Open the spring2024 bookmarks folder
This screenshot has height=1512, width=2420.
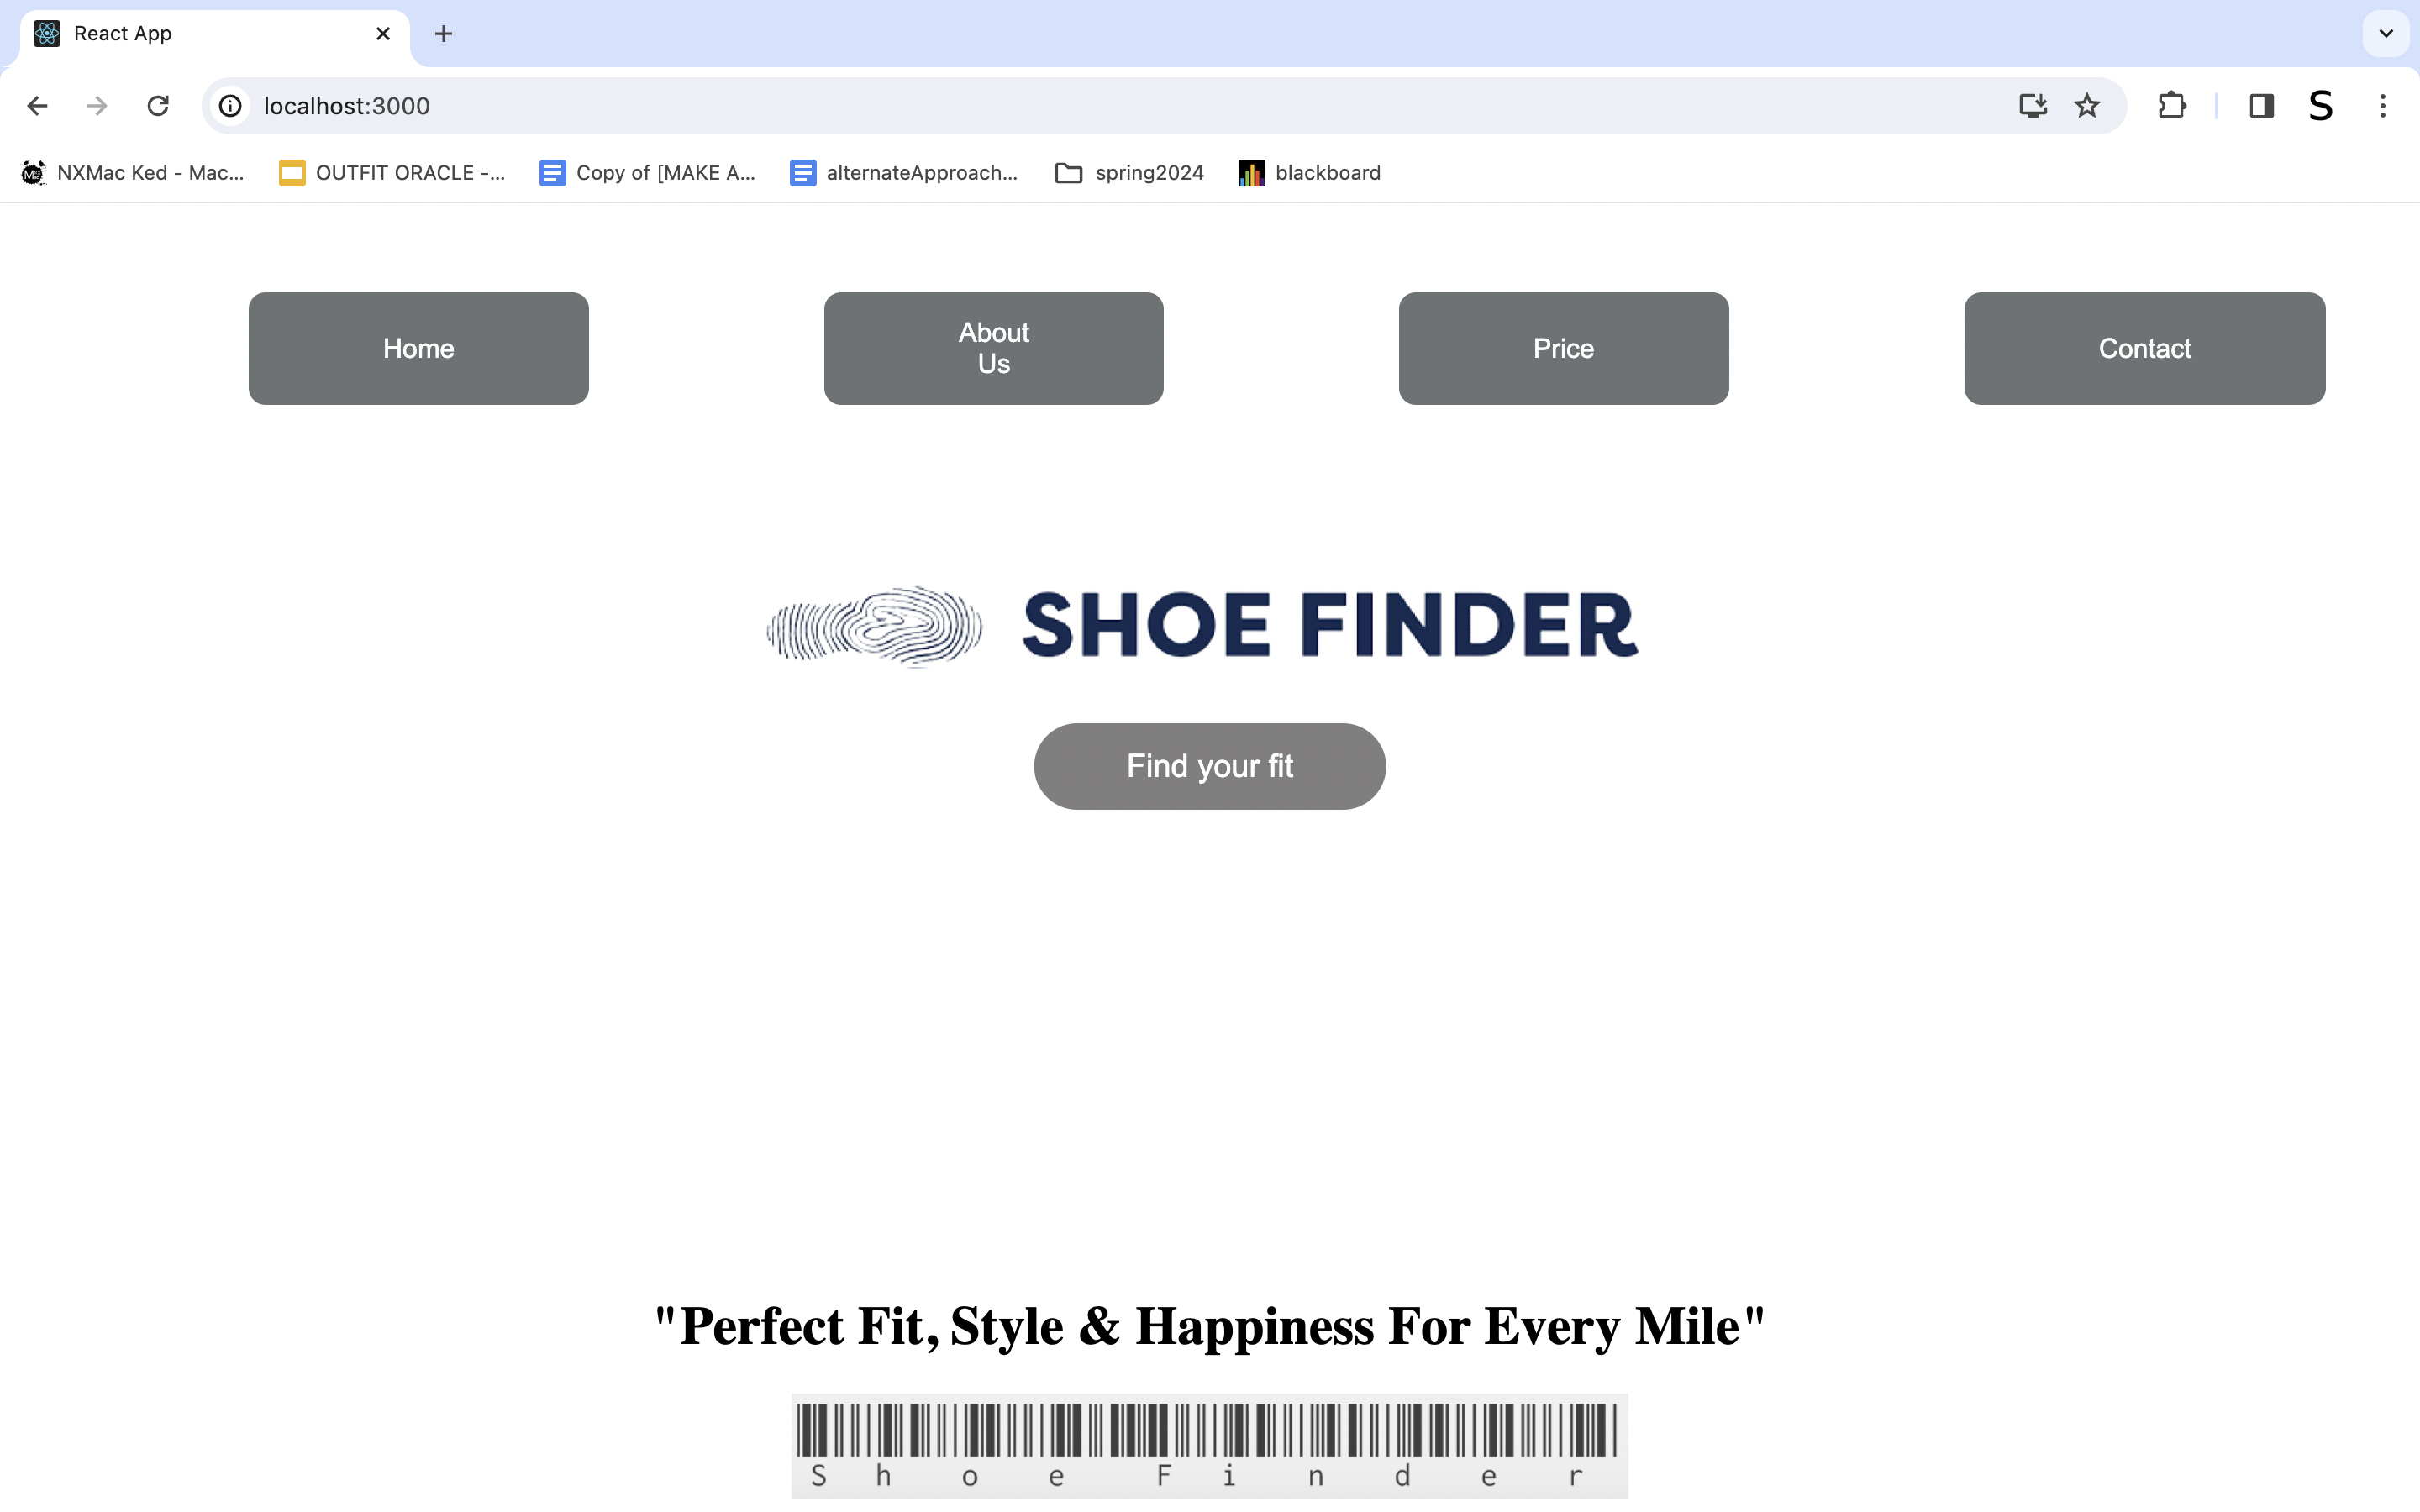(x=1130, y=173)
